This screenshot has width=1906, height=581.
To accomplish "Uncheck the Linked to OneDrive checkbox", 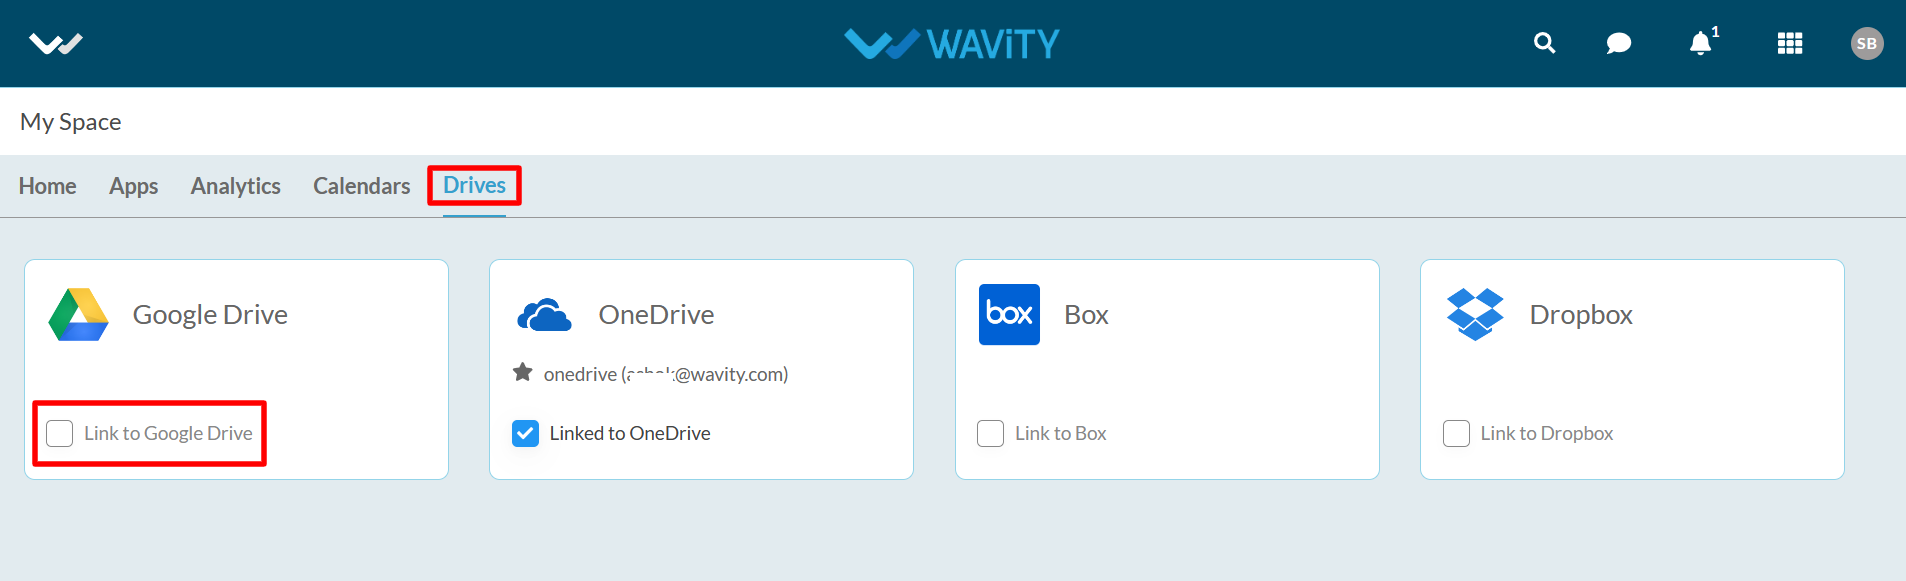I will tap(525, 433).
